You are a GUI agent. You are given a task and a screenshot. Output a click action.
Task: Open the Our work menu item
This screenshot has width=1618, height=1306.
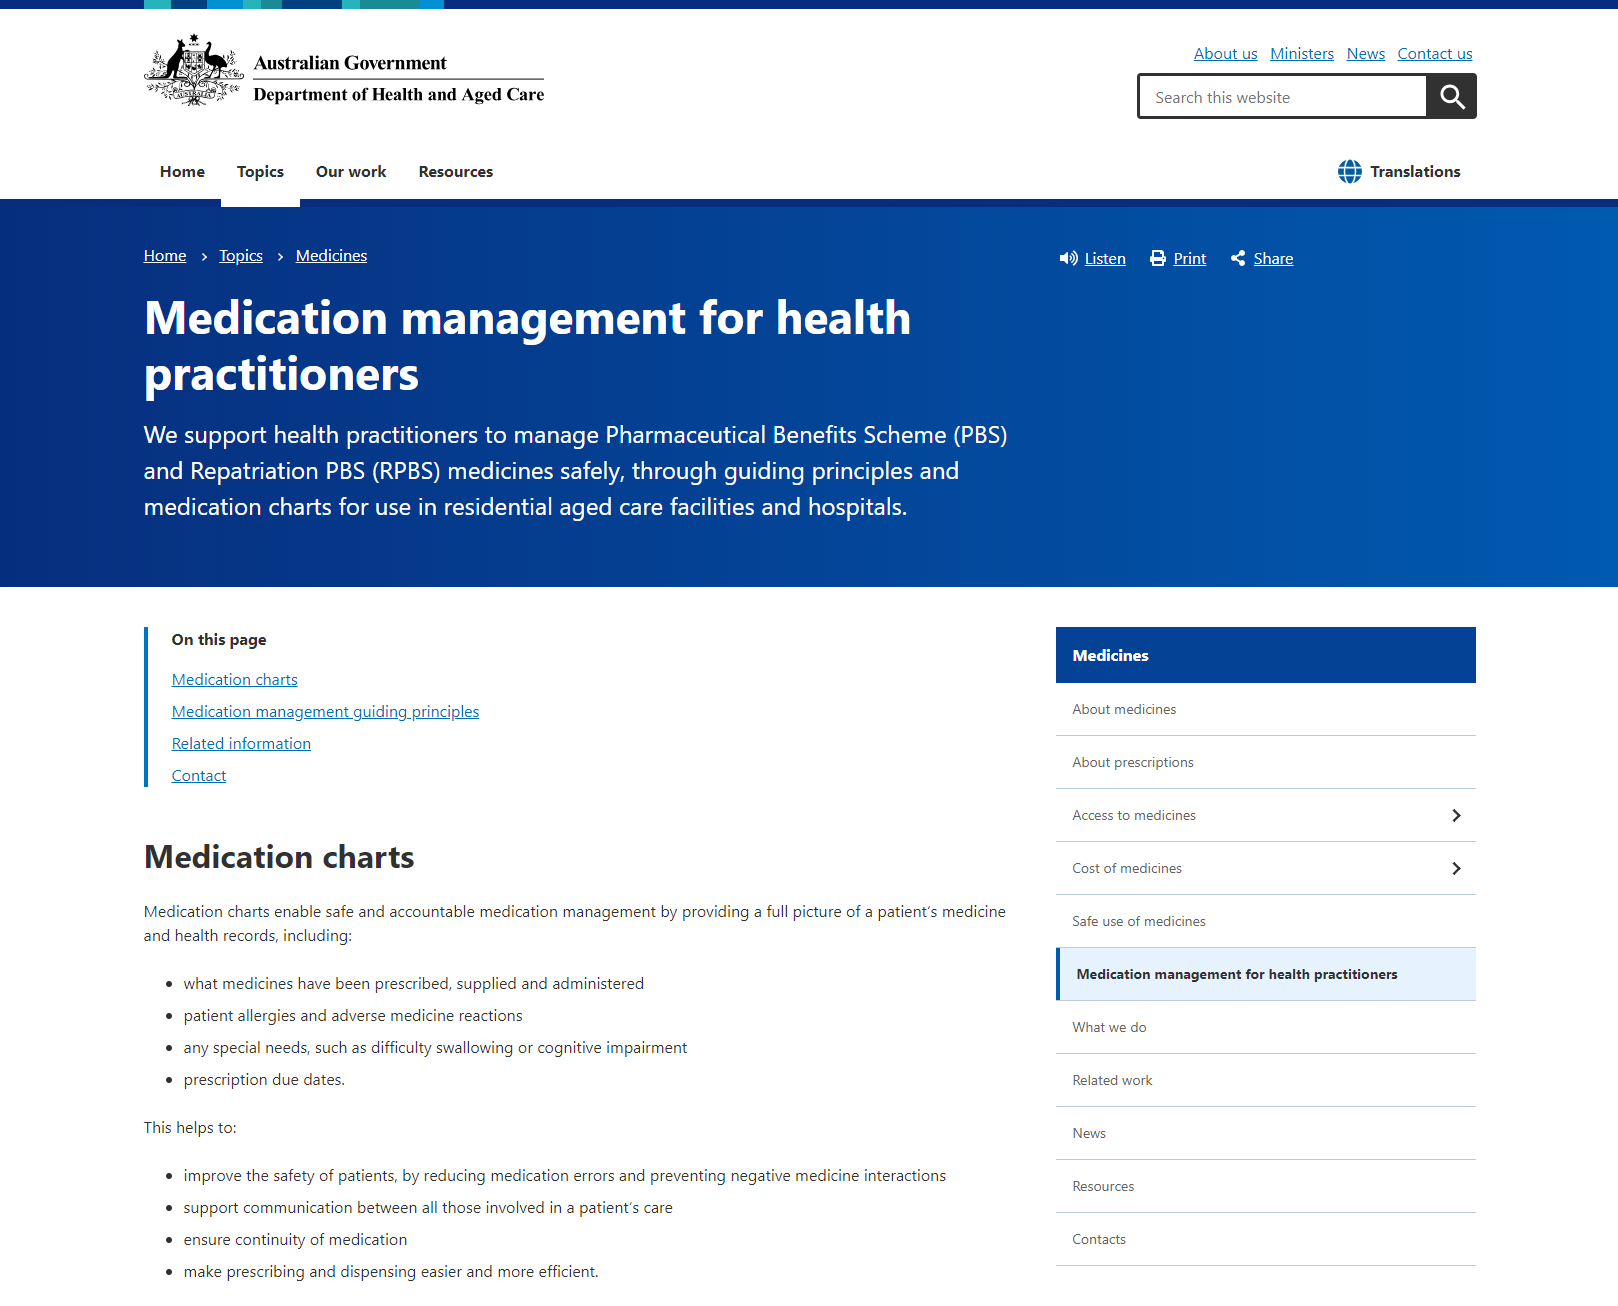click(351, 172)
